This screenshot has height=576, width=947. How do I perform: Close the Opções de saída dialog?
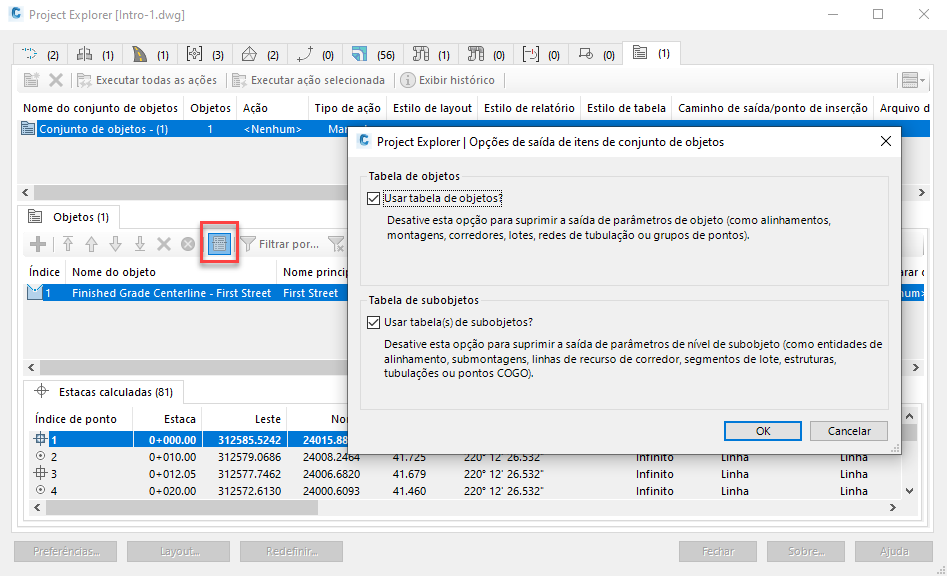click(x=885, y=141)
